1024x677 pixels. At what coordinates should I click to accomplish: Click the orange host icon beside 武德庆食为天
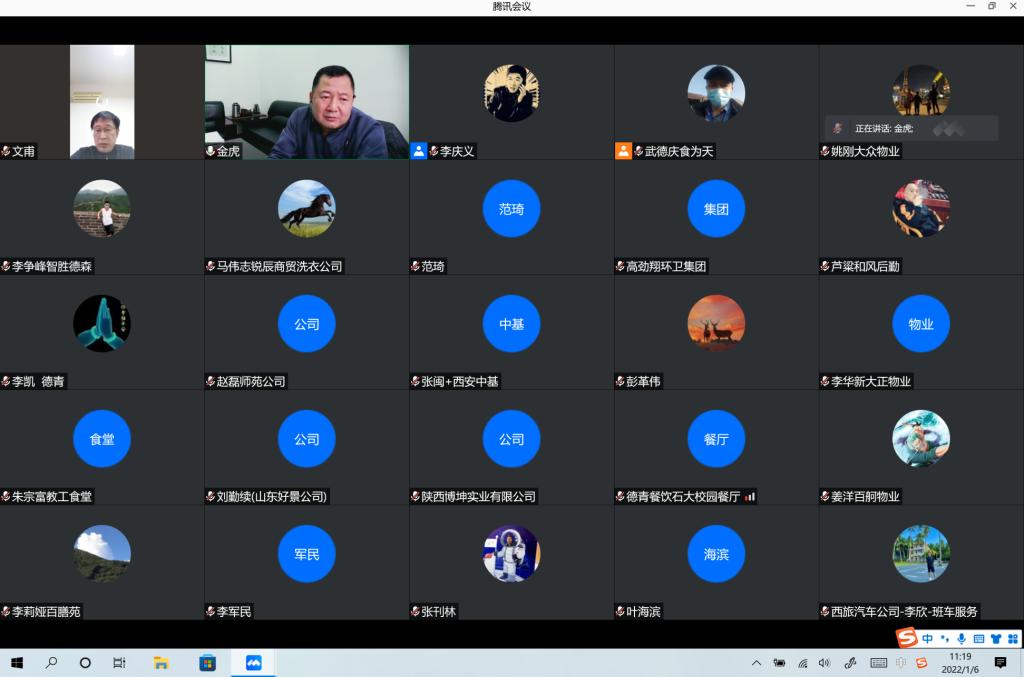623,151
